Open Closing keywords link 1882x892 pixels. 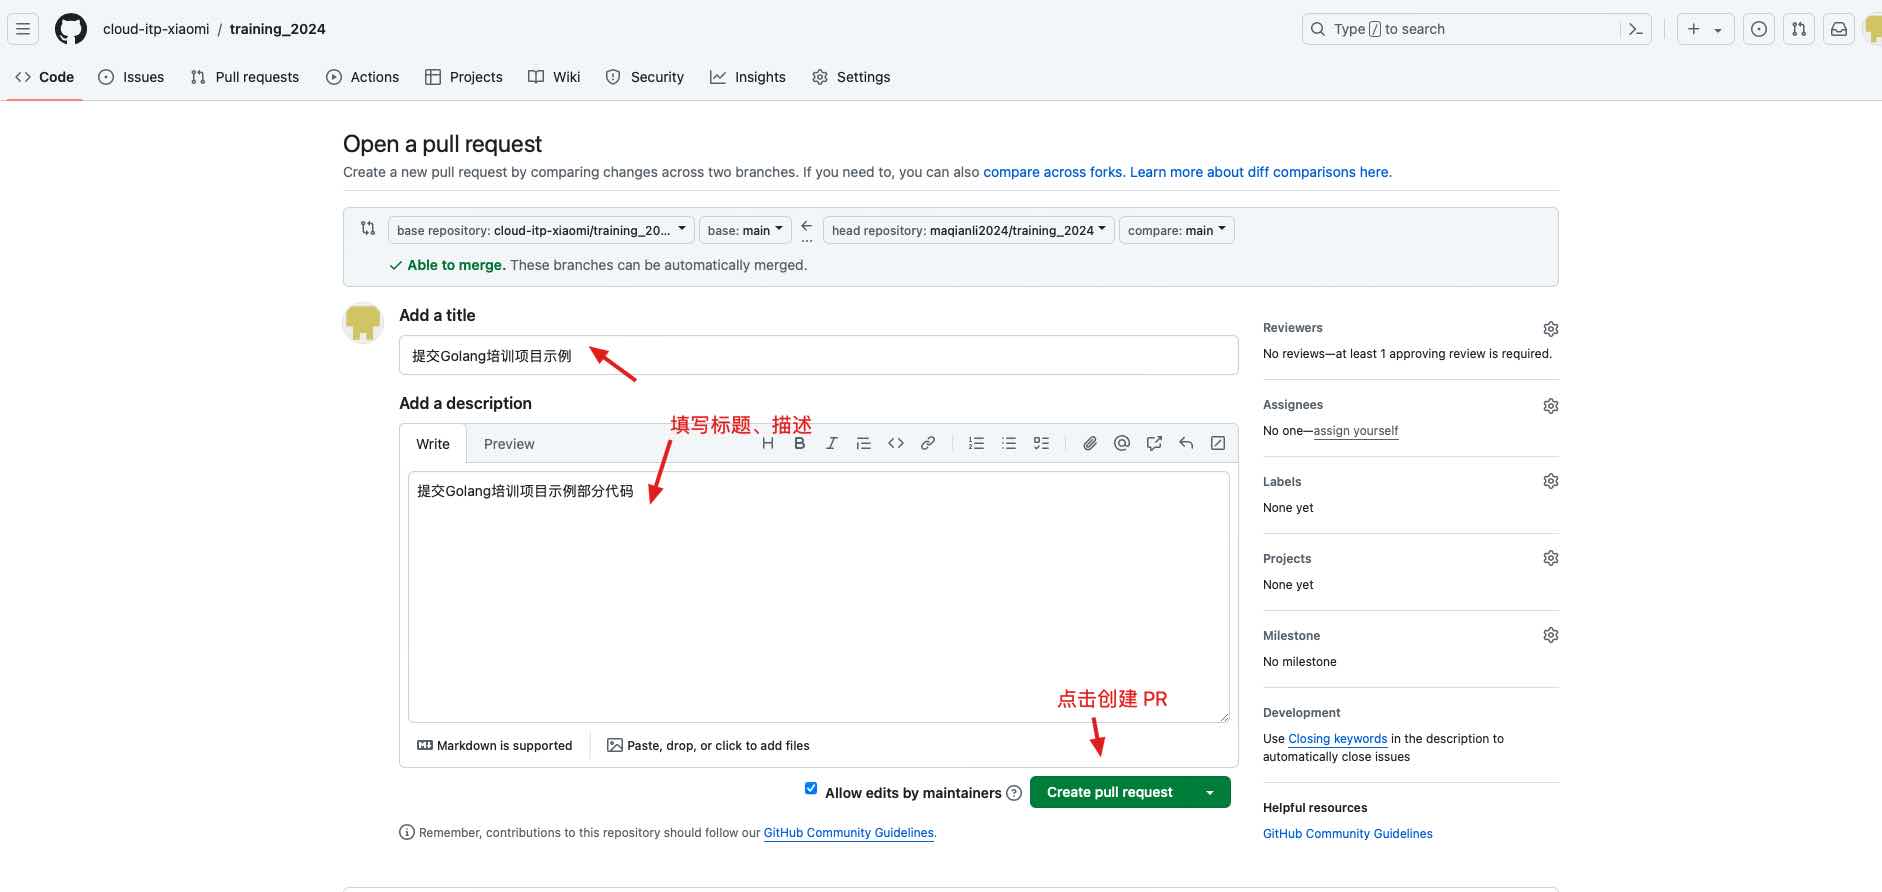(x=1338, y=739)
